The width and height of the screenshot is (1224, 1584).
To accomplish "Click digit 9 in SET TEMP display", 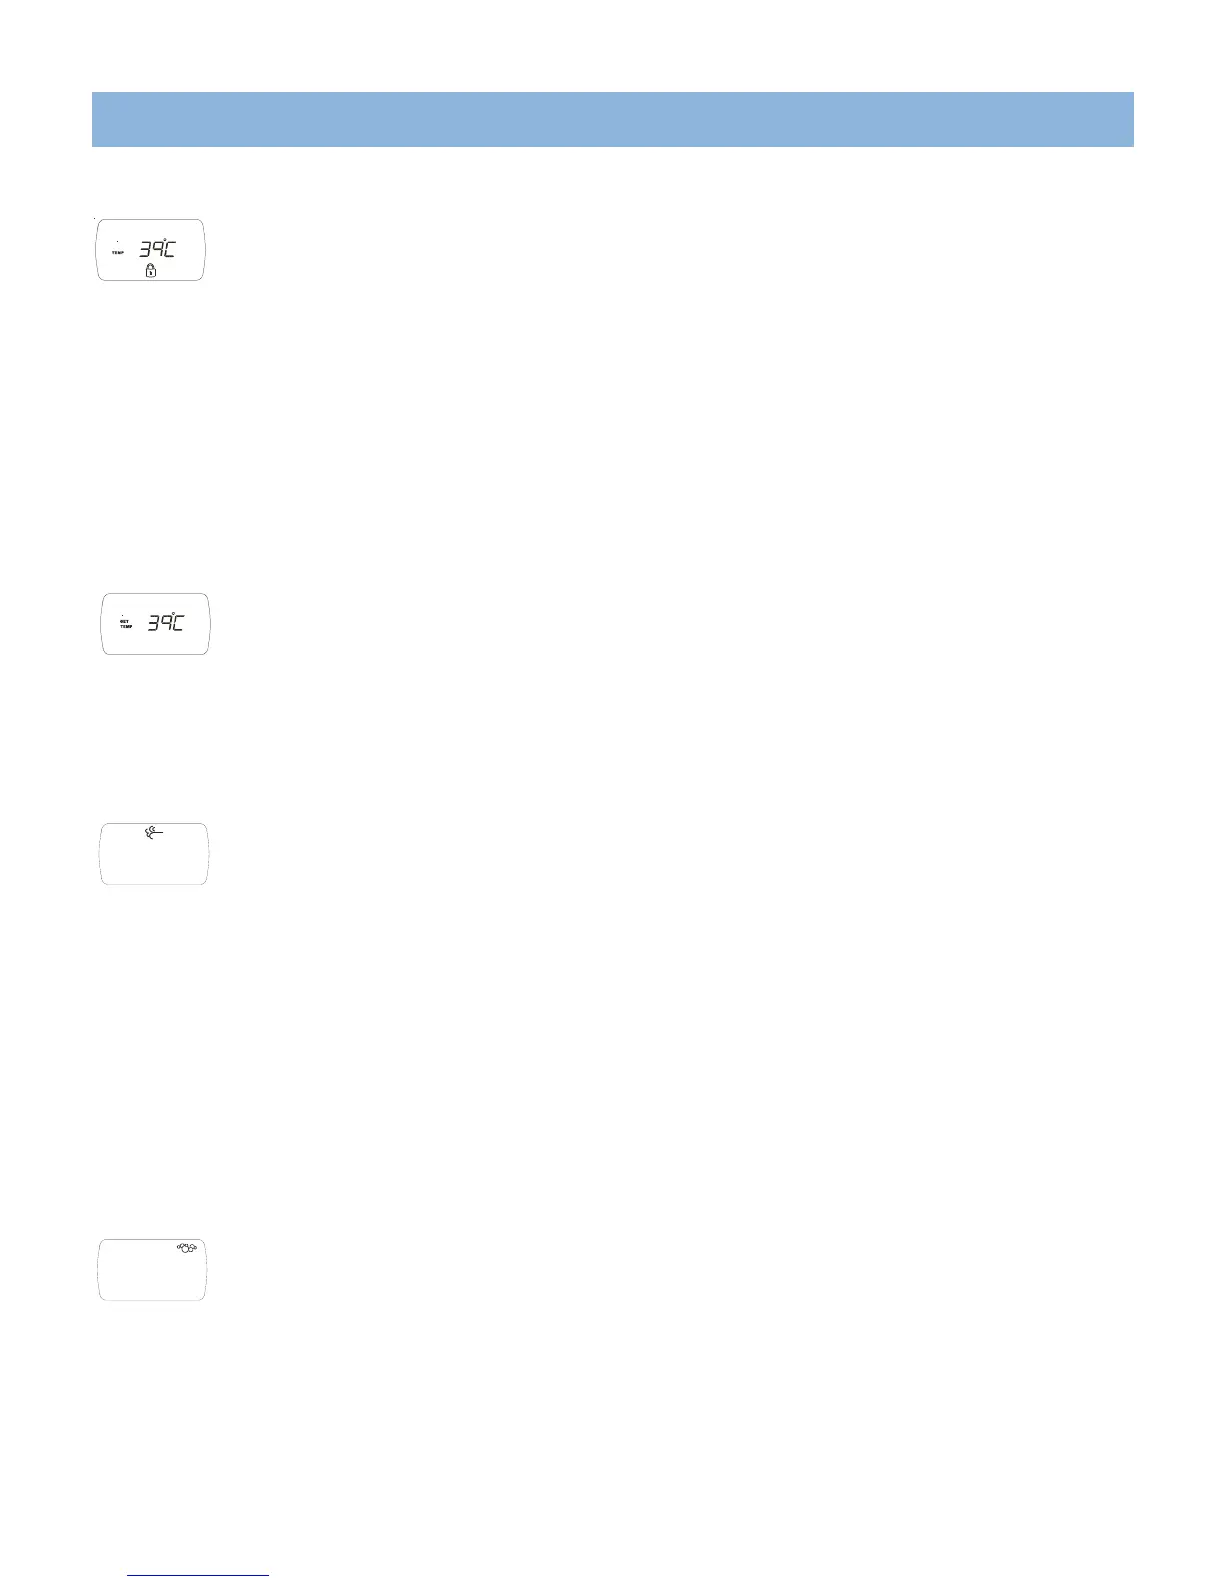I will coord(166,623).
